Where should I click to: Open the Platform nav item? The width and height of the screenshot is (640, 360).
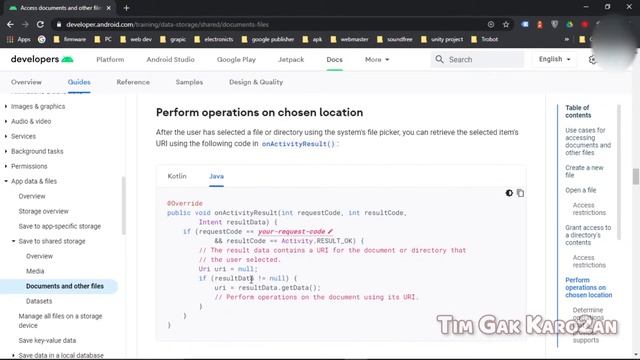coord(110,60)
